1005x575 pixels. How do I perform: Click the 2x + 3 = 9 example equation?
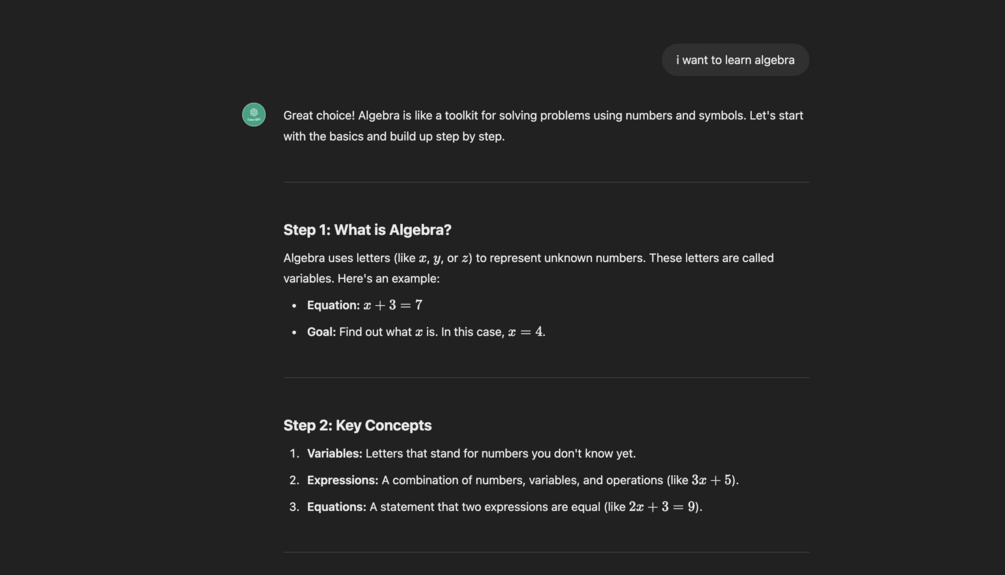tap(663, 507)
